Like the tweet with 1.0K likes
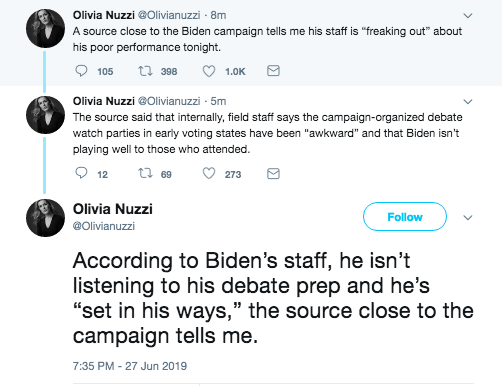This screenshot has width=502, height=386. click(x=209, y=71)
